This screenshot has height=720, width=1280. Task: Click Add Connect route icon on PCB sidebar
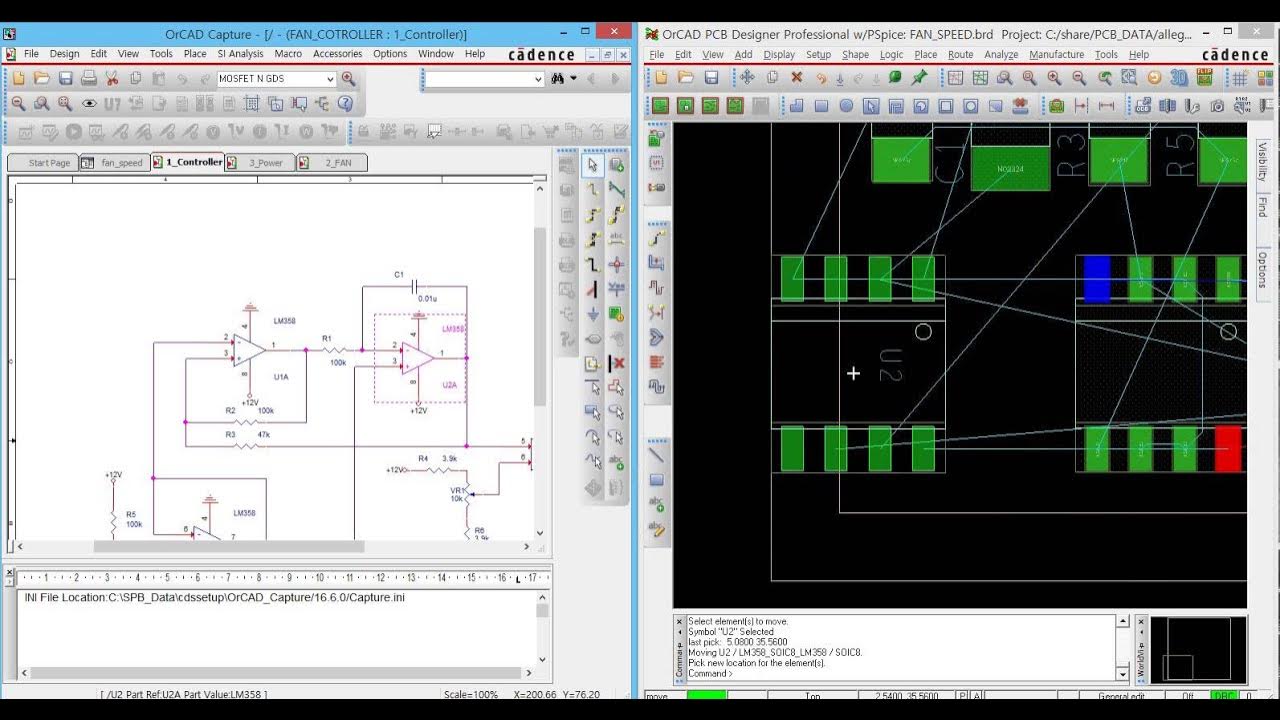(x=657, y=238)
